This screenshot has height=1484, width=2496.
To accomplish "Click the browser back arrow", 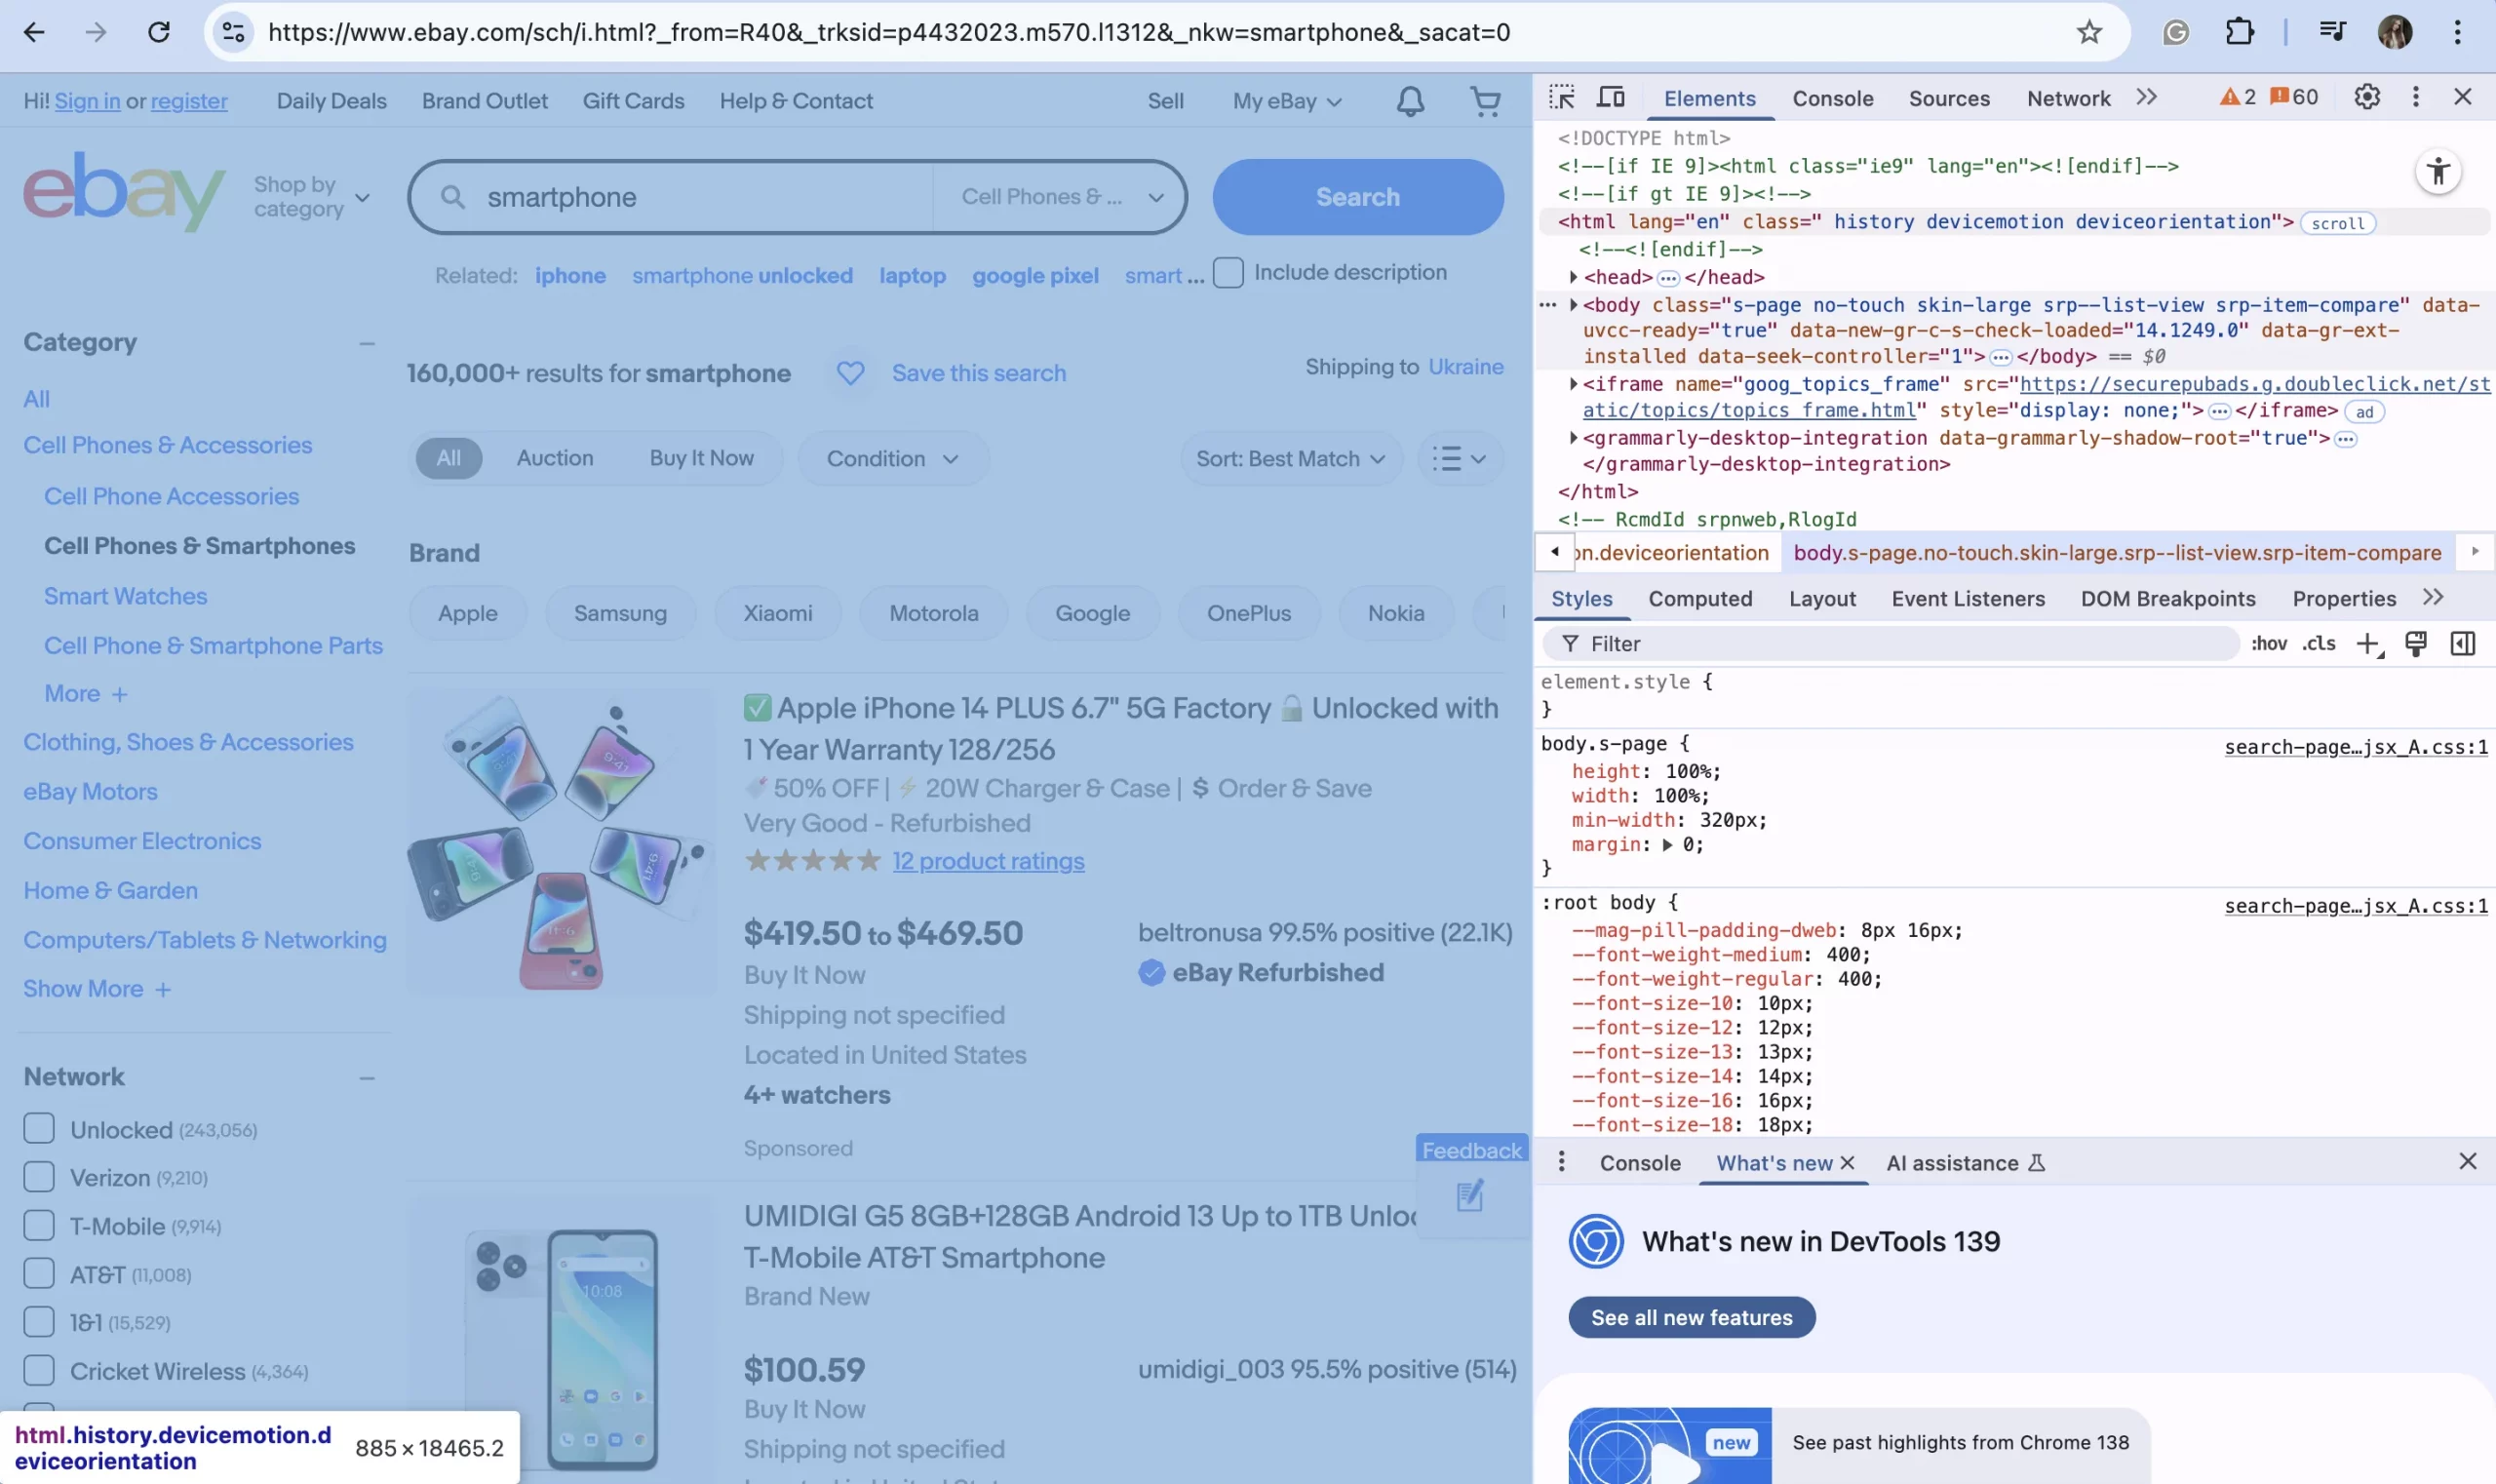I will (x=34, y=32).
